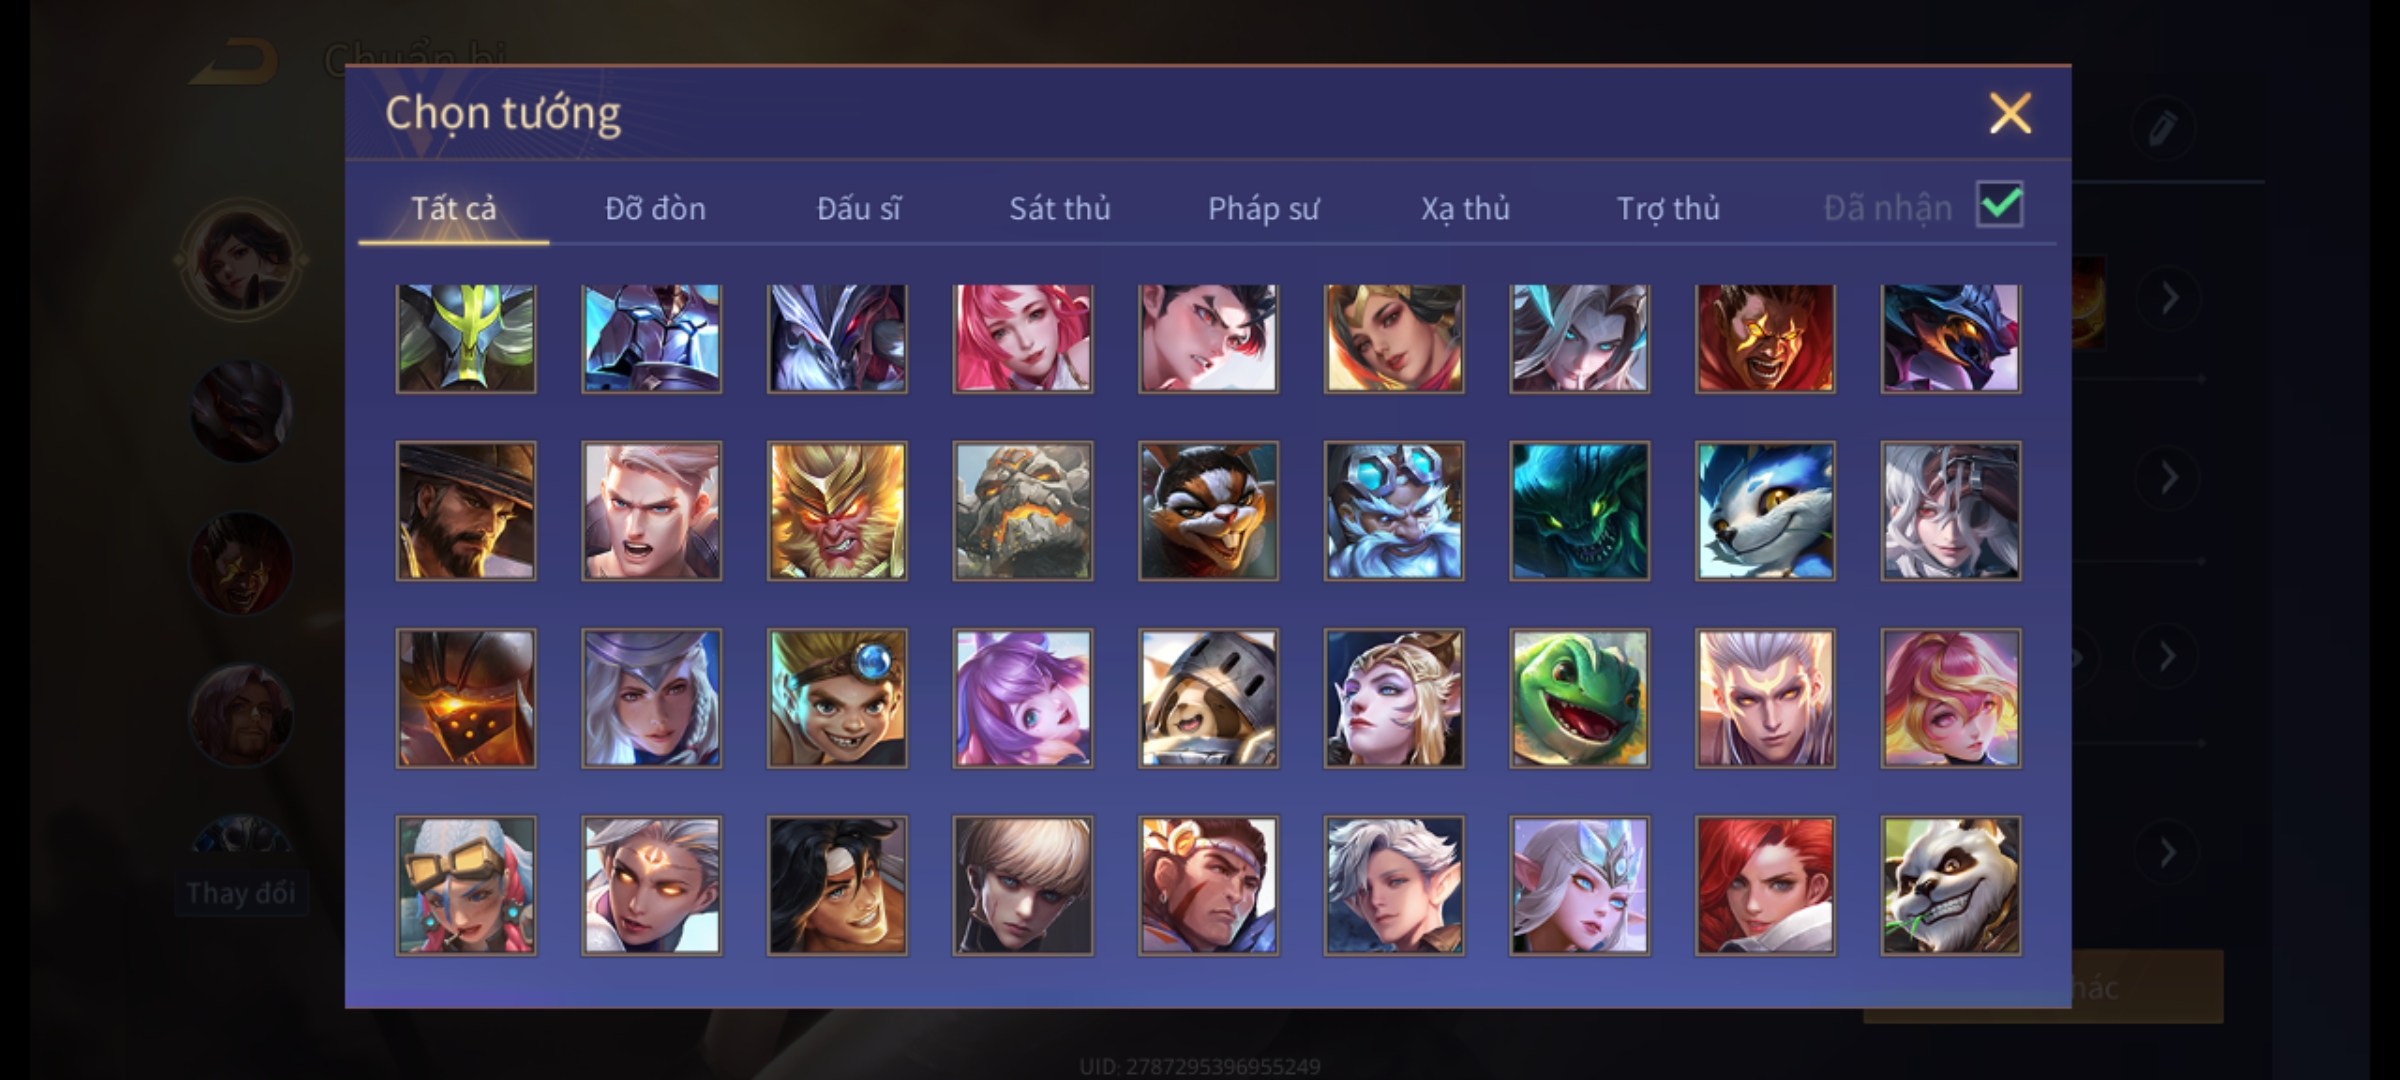Choose the purple-haired chibi girl hero
The image size is (2400, 1080).
[1023, 698]
